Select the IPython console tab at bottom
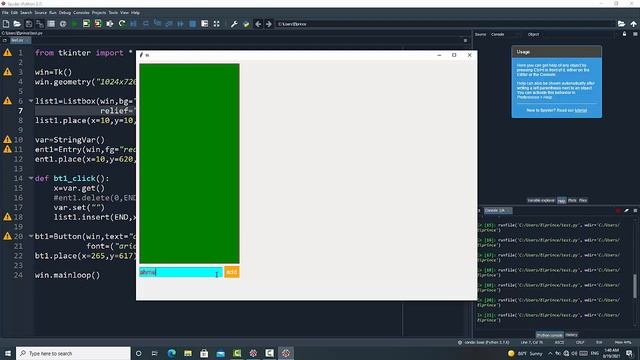Screen dimensions: 640x360 coord(549,335)
